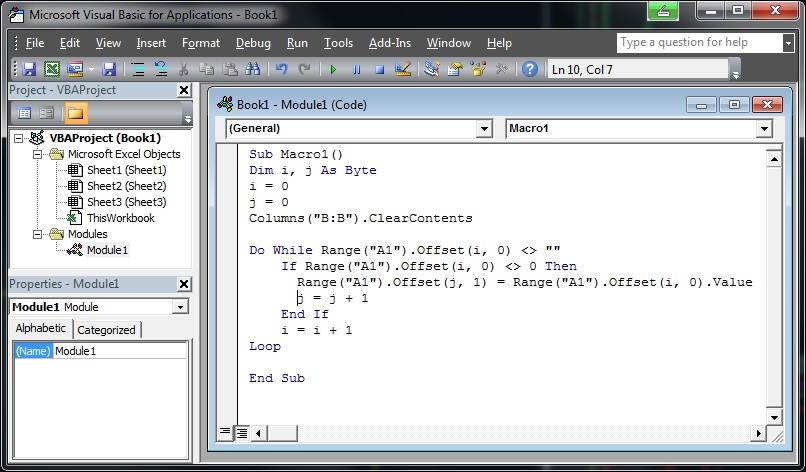
Task: Click the Type a question for help box
Action: pyautogui.click(x=700, y=43)
